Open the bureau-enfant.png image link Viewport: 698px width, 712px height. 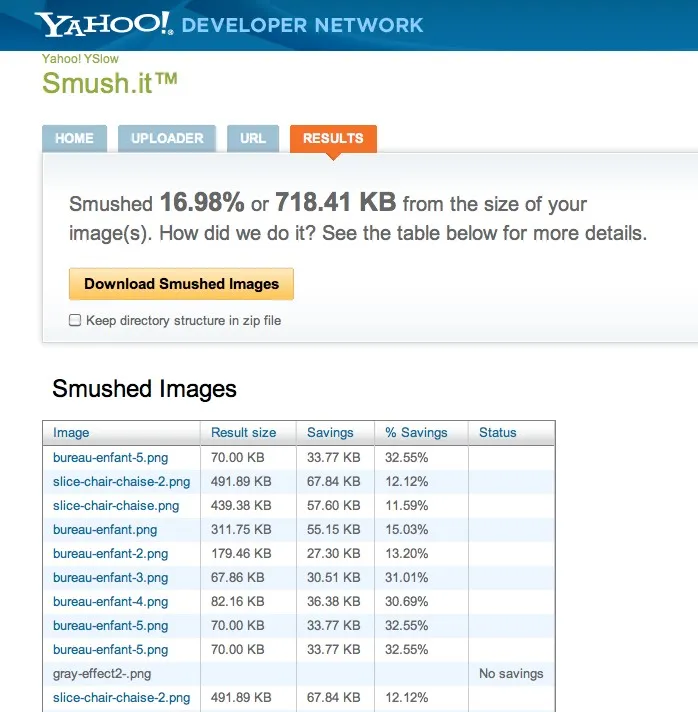(x=105, y=529)
